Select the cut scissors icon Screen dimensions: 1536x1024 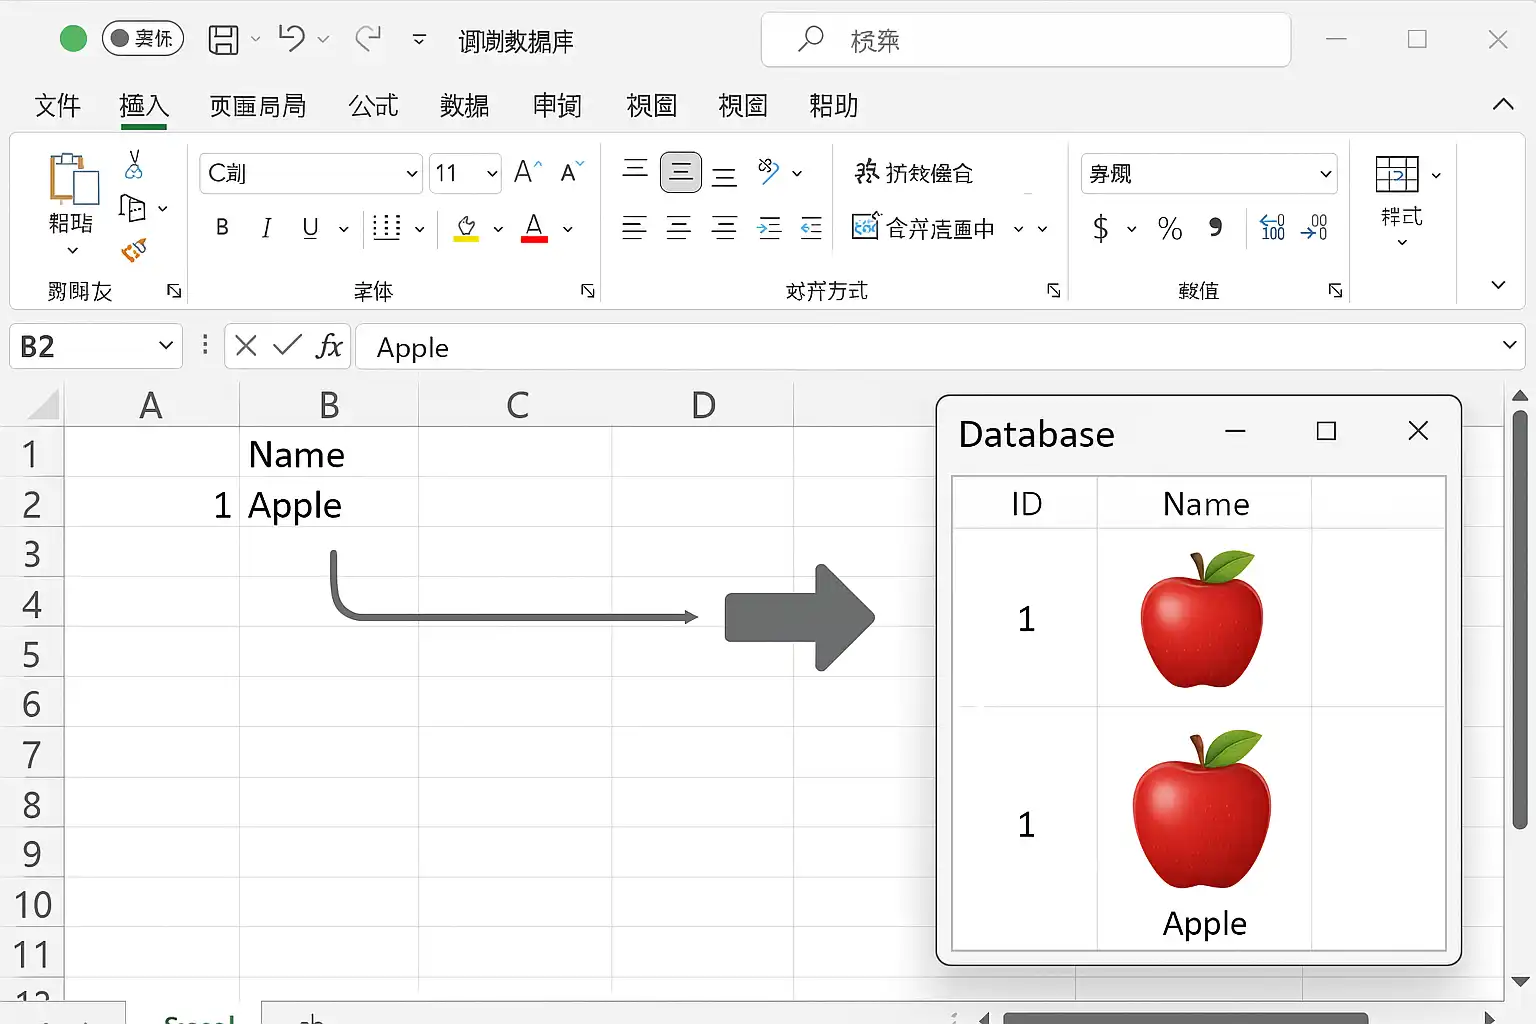click(x=134, y=165)
